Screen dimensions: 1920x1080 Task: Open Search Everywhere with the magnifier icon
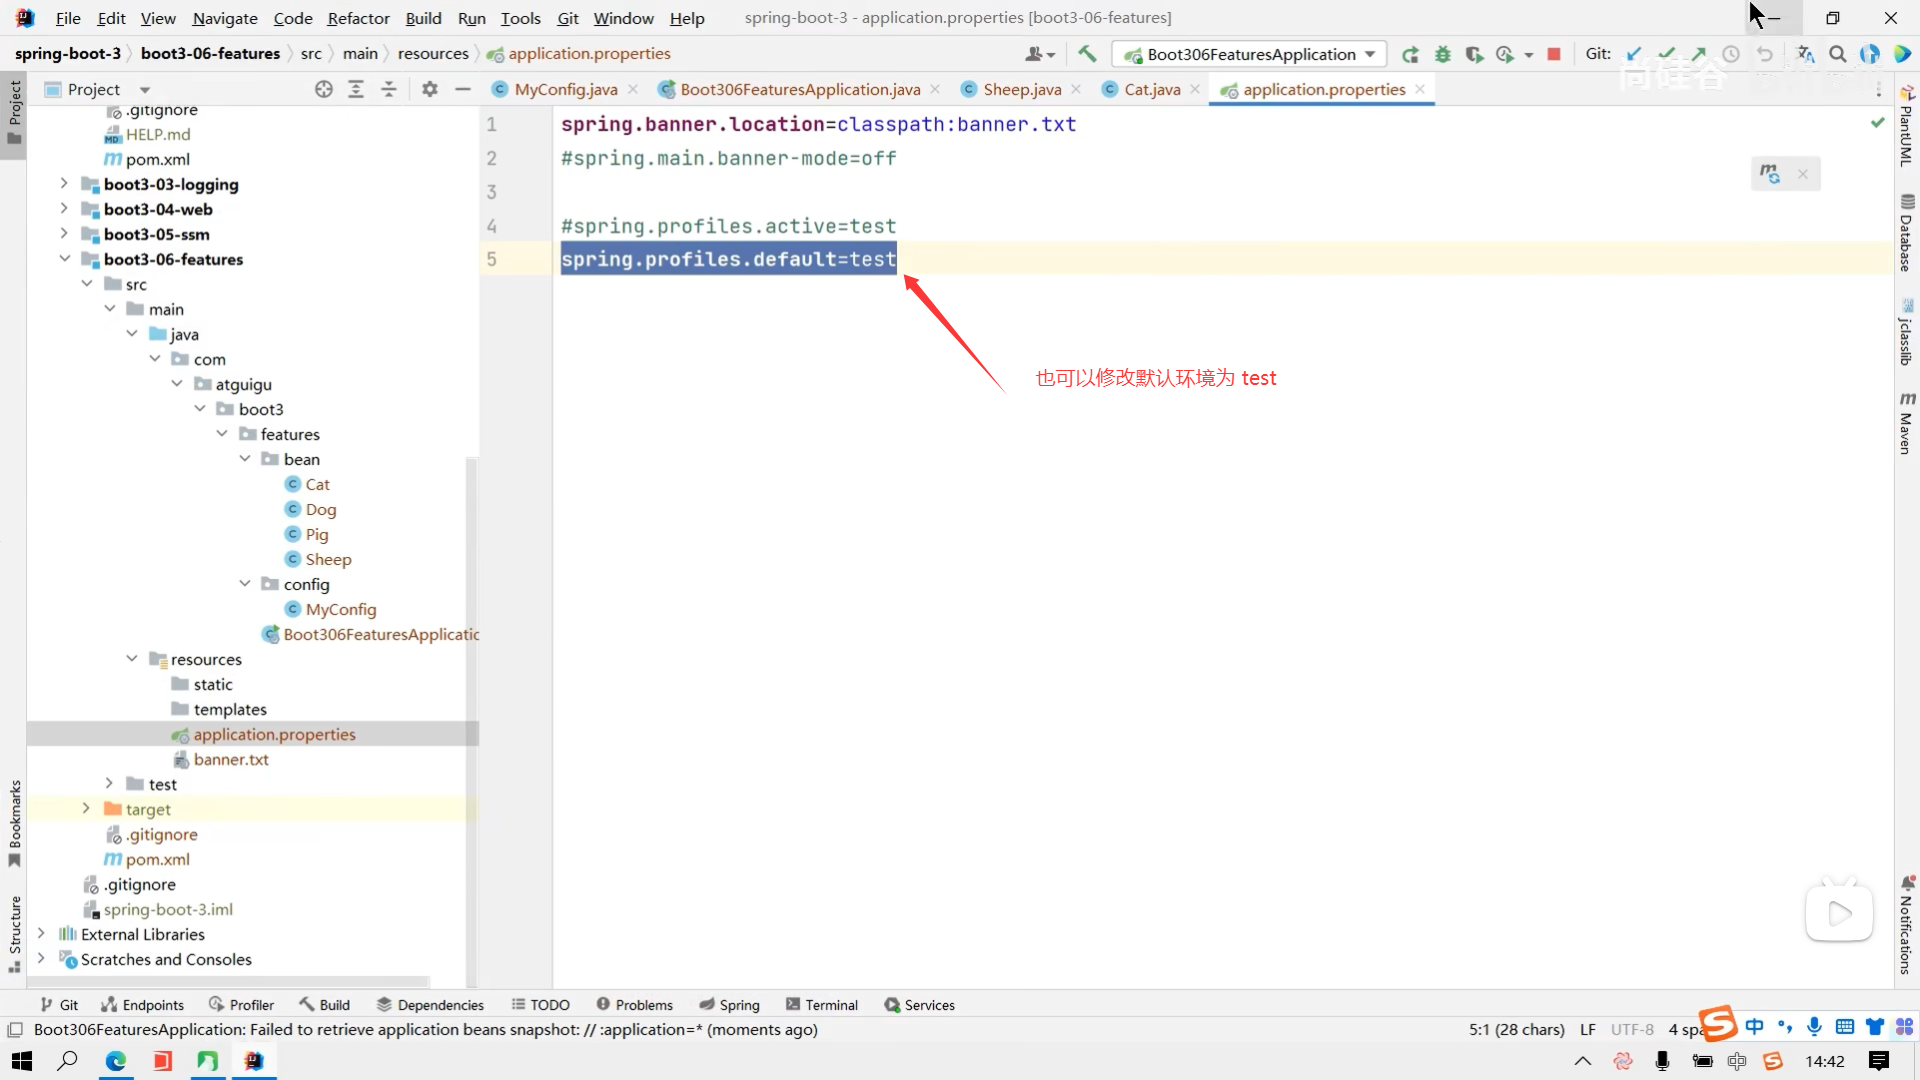pyautogui.click(x=1838, y=54)
